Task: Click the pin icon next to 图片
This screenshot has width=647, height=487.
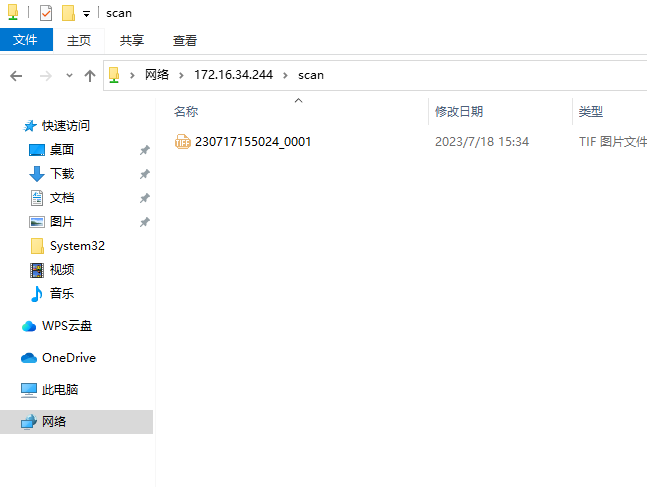Action: (144, 222)
